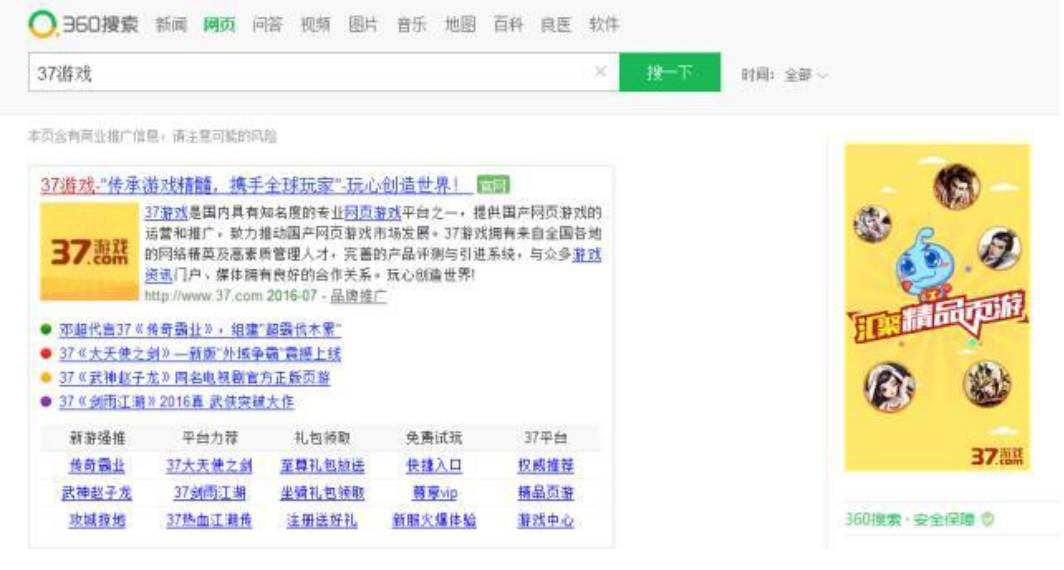Click the 37游戏 link starting the description
This screenshot has width=1064, height=570.
(166, 212)
